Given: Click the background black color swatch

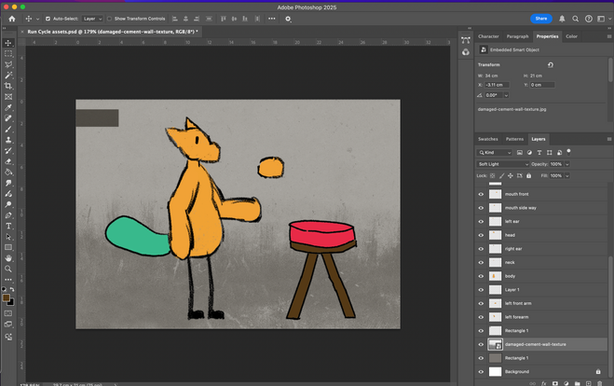Looking at the screenshot, I should click(x=11, y=303).
